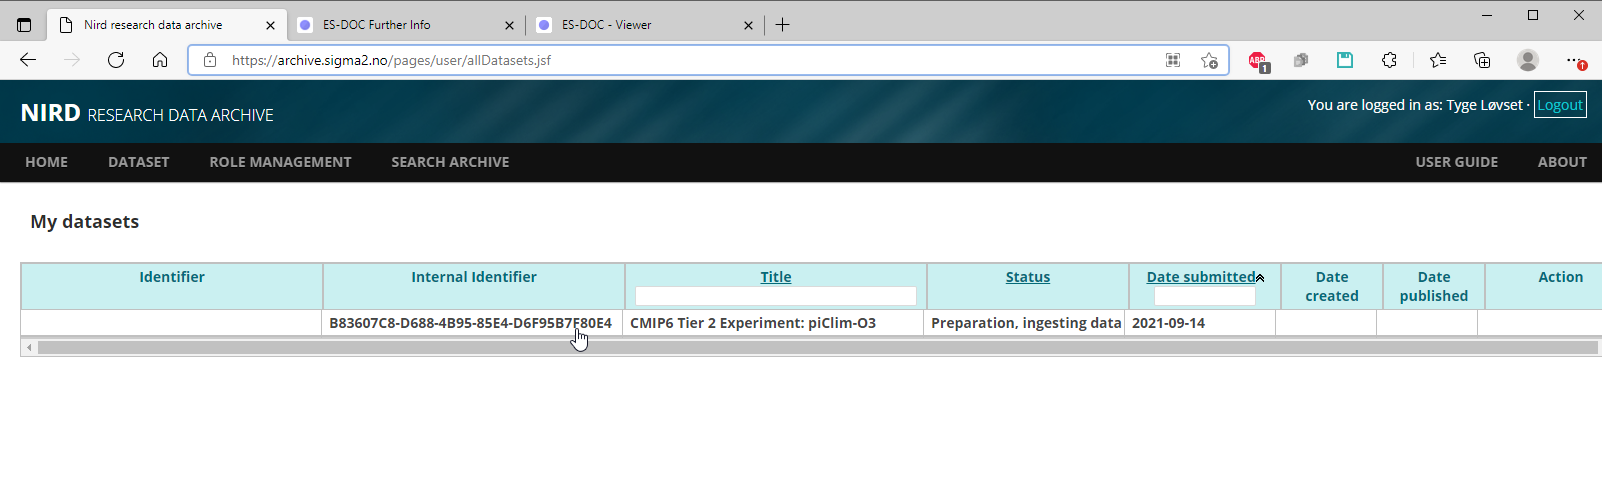Screen dimensions: 1602x484
Task: Go to browser home page icon
Action: (160, 60)
